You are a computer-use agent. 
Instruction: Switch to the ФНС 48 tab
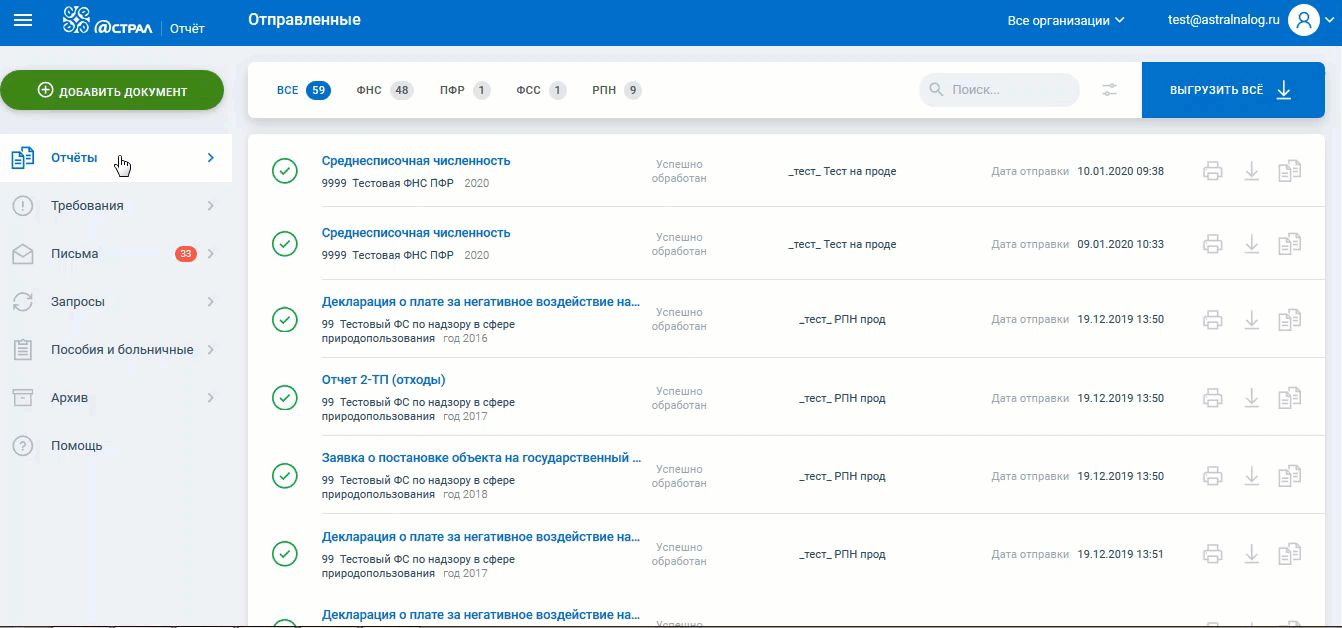pos(385,90)
